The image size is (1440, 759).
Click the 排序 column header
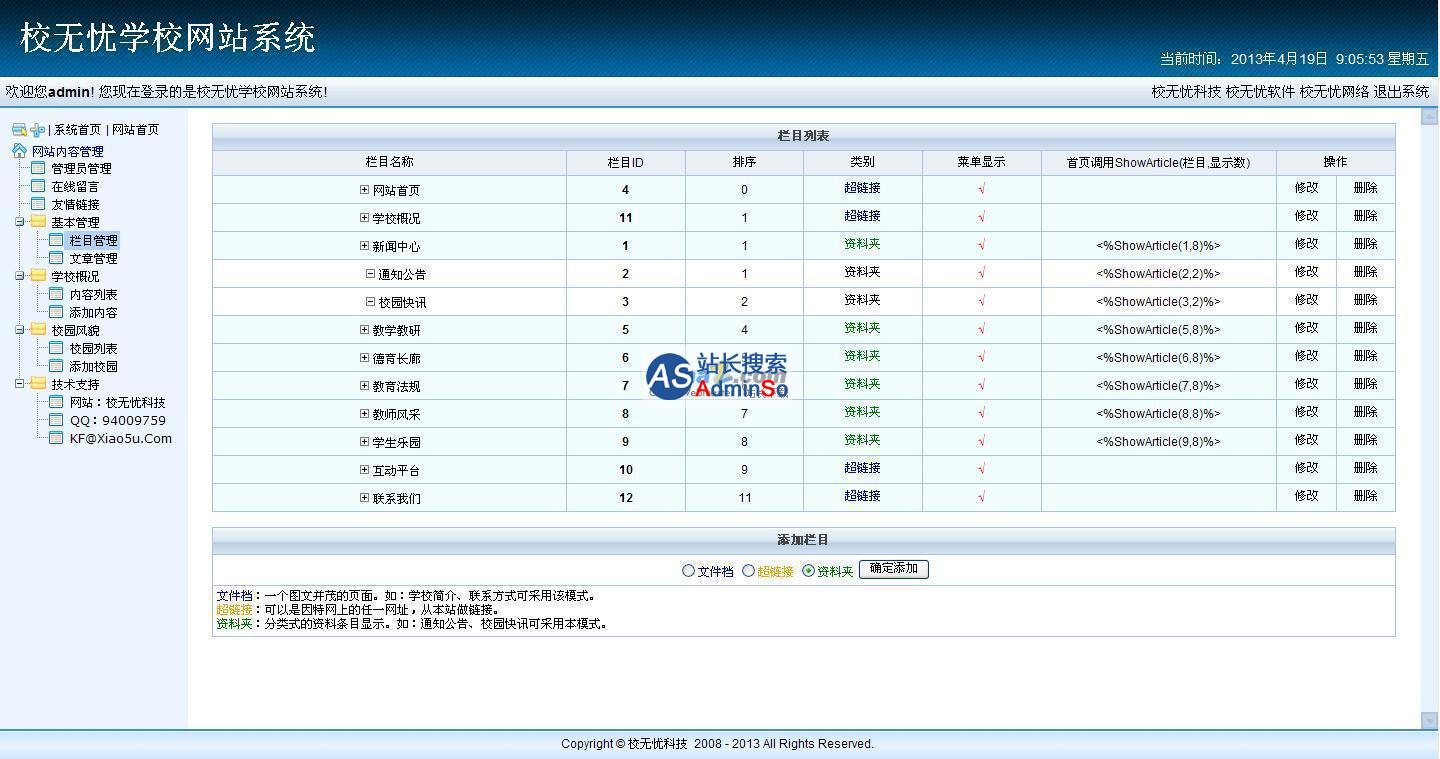[x=744, y=162]
